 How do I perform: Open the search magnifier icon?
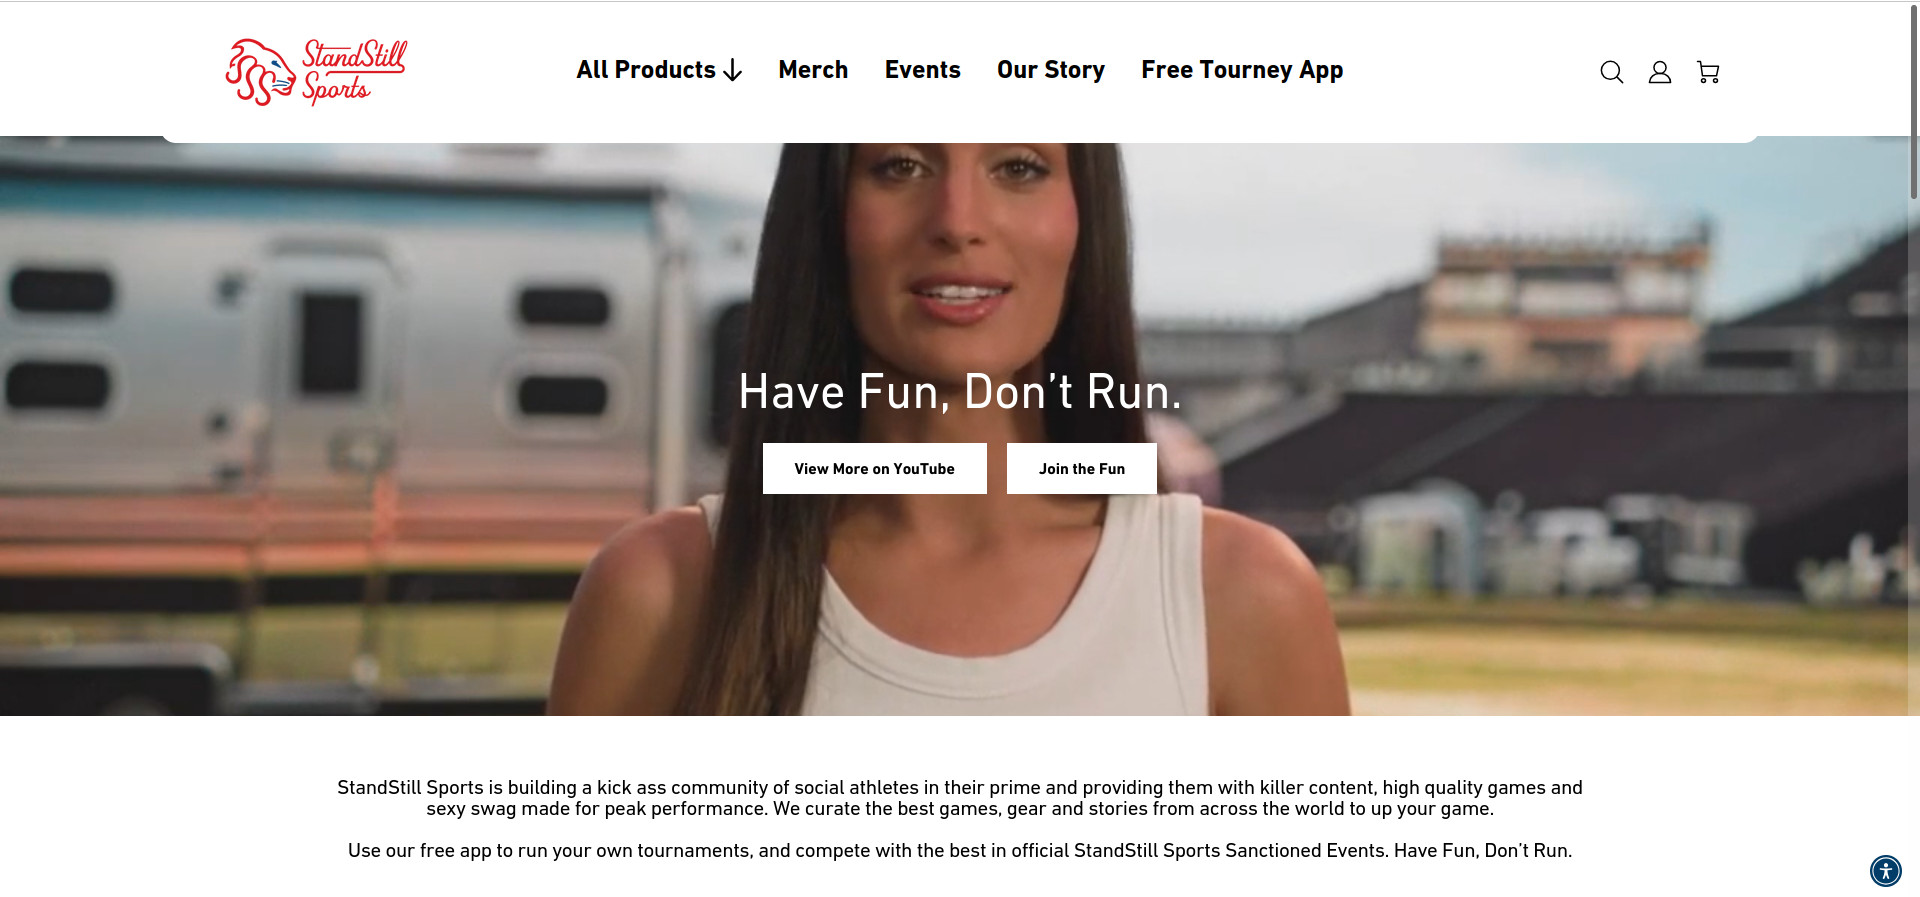click(x=1611, y=72)
